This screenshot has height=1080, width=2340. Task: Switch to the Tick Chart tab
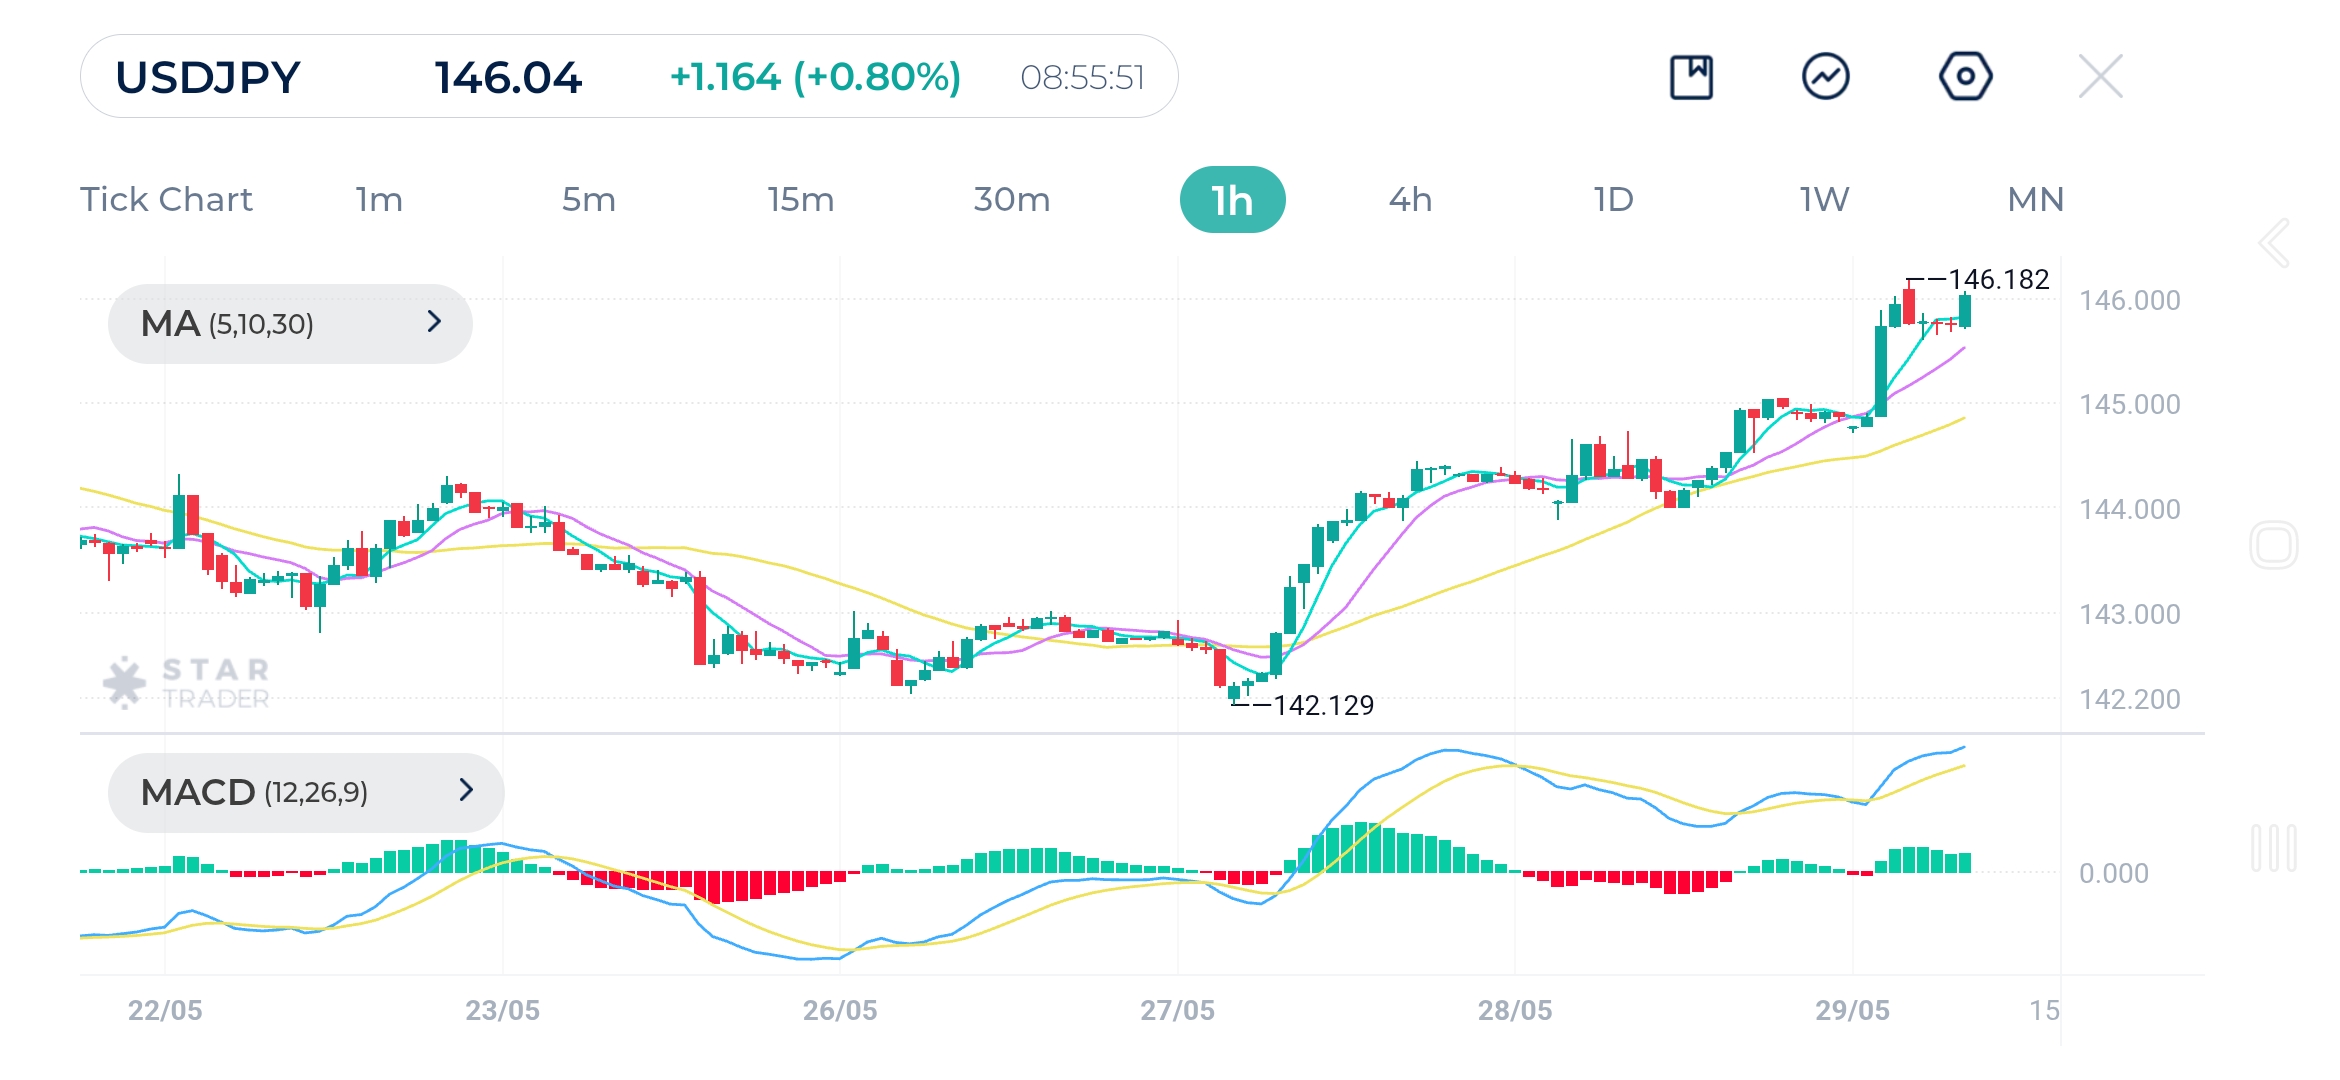pos(166,200)
